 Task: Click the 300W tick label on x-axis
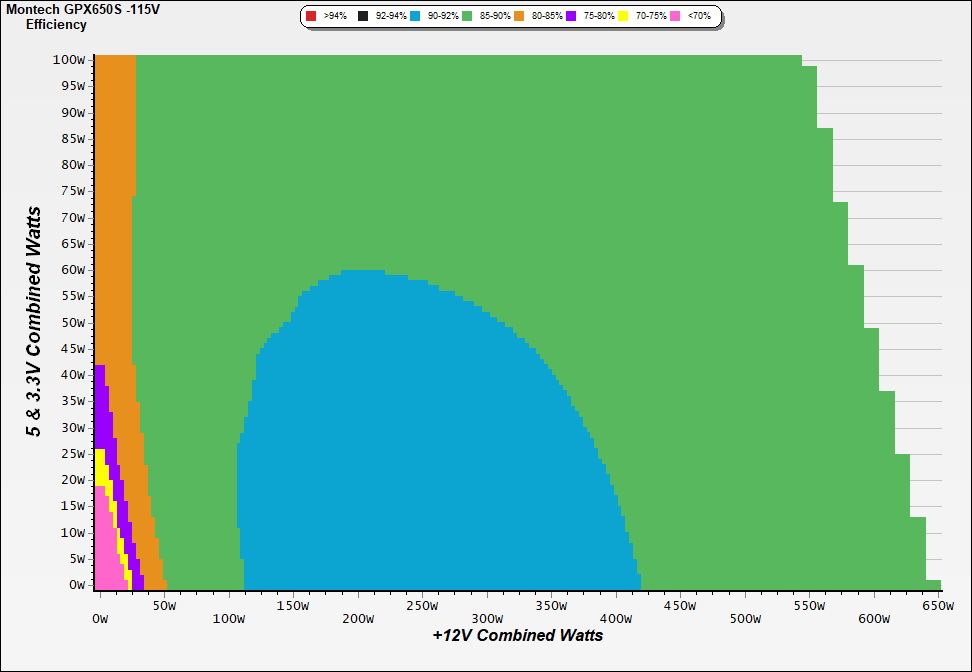pyautogui.click(x=487, y=605)
